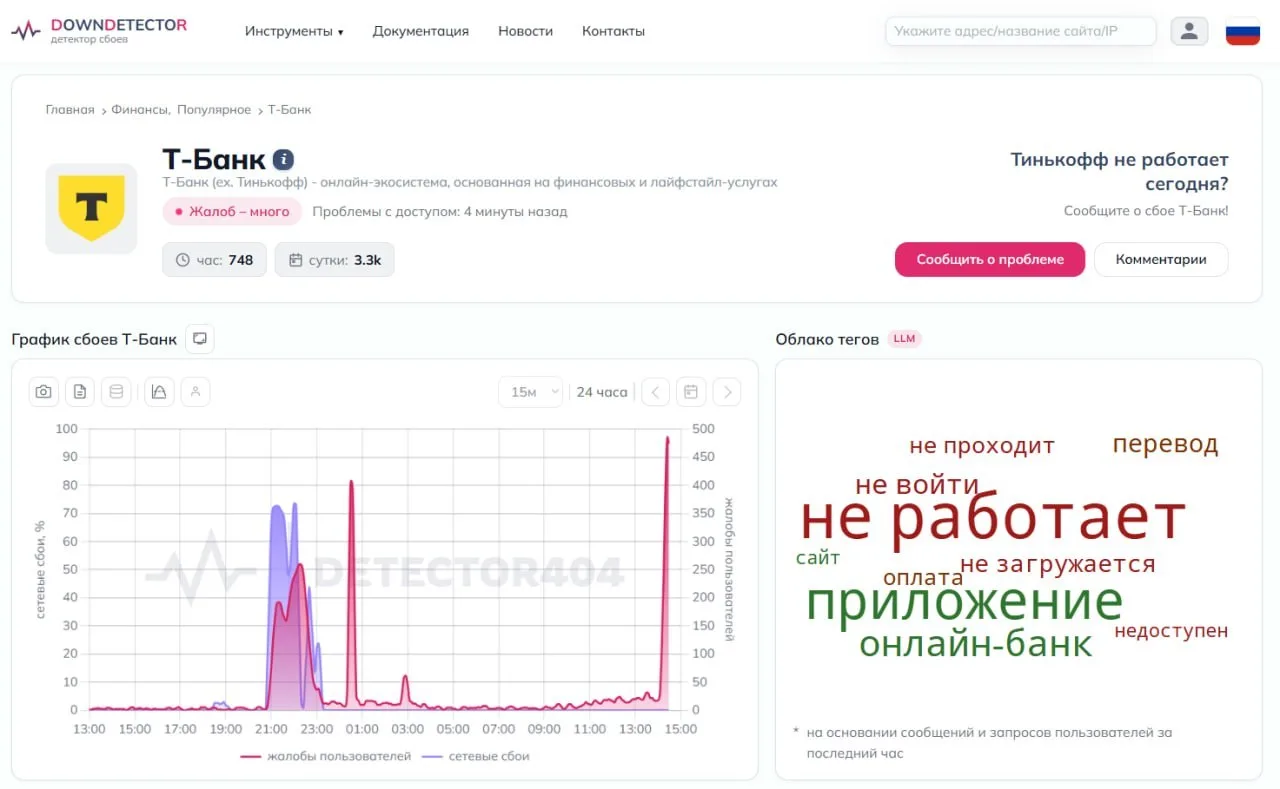Go to next time period arrow

click(727, 392)
